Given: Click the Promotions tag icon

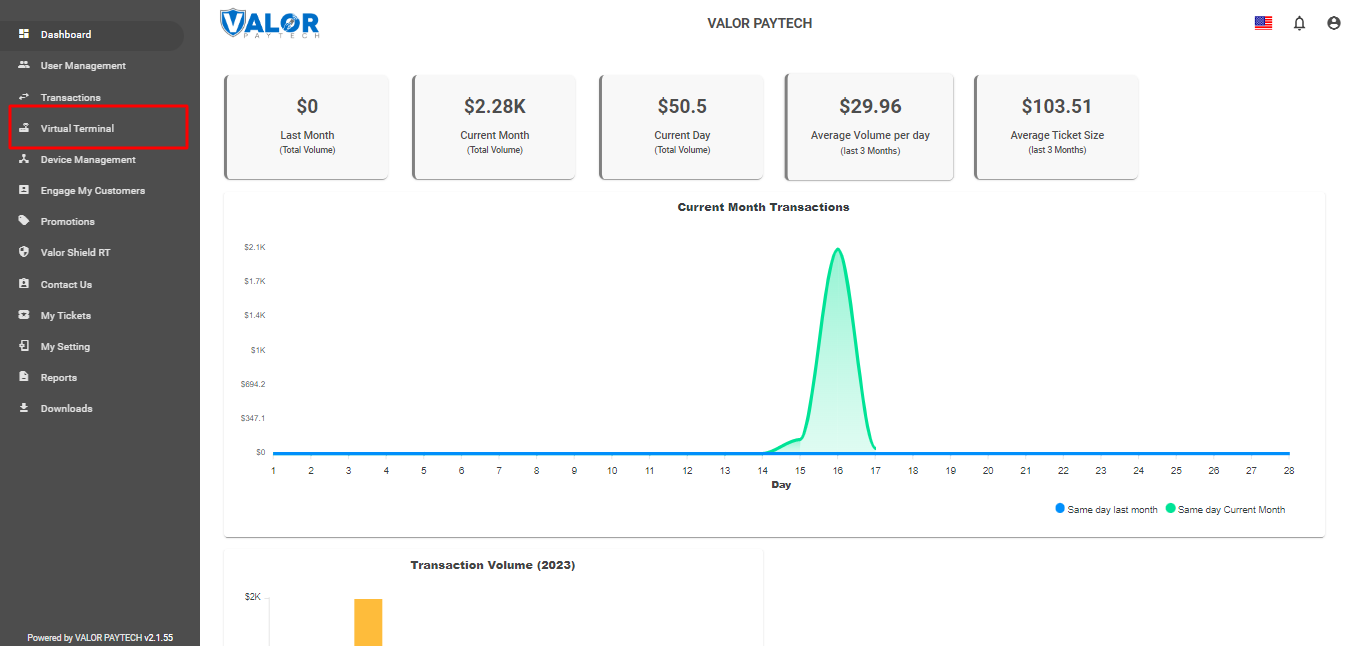Looking at the screenshot, I should [24, 221].
